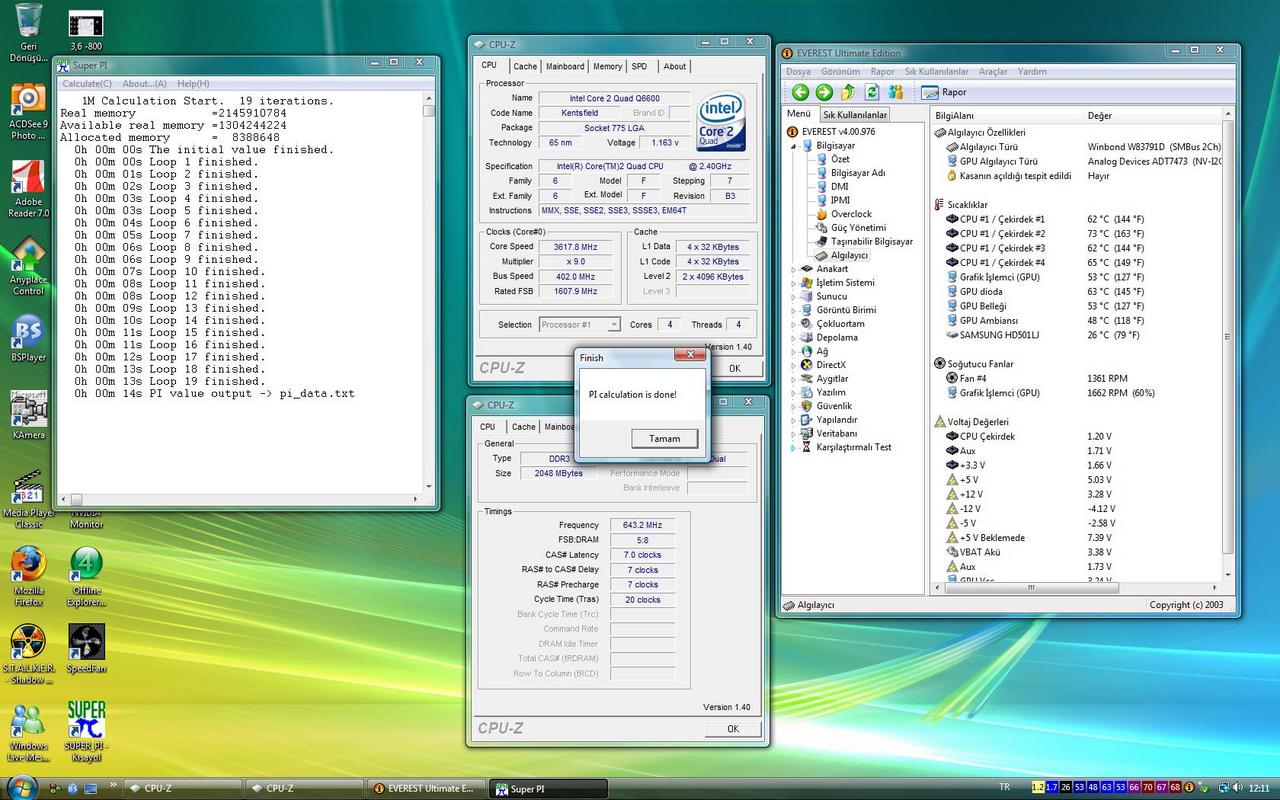Open the Sık Kullanılanlar tab in EVEREST

855,115
